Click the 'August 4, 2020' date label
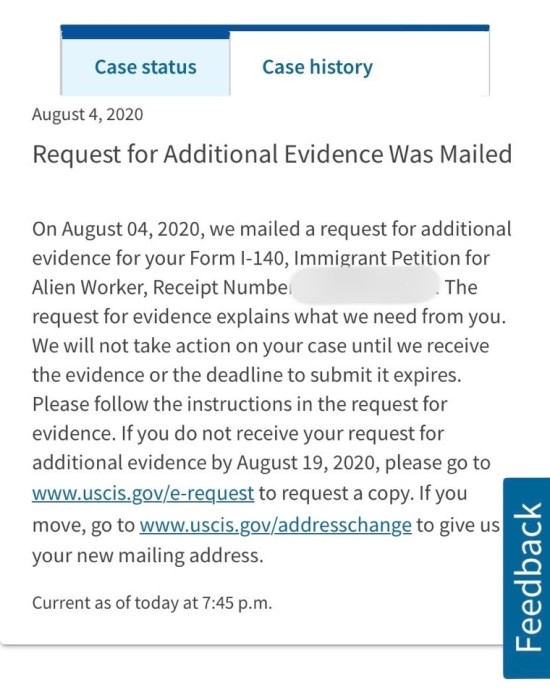The image size is (550, 695). pyautogui.click(x=87, y=114)
